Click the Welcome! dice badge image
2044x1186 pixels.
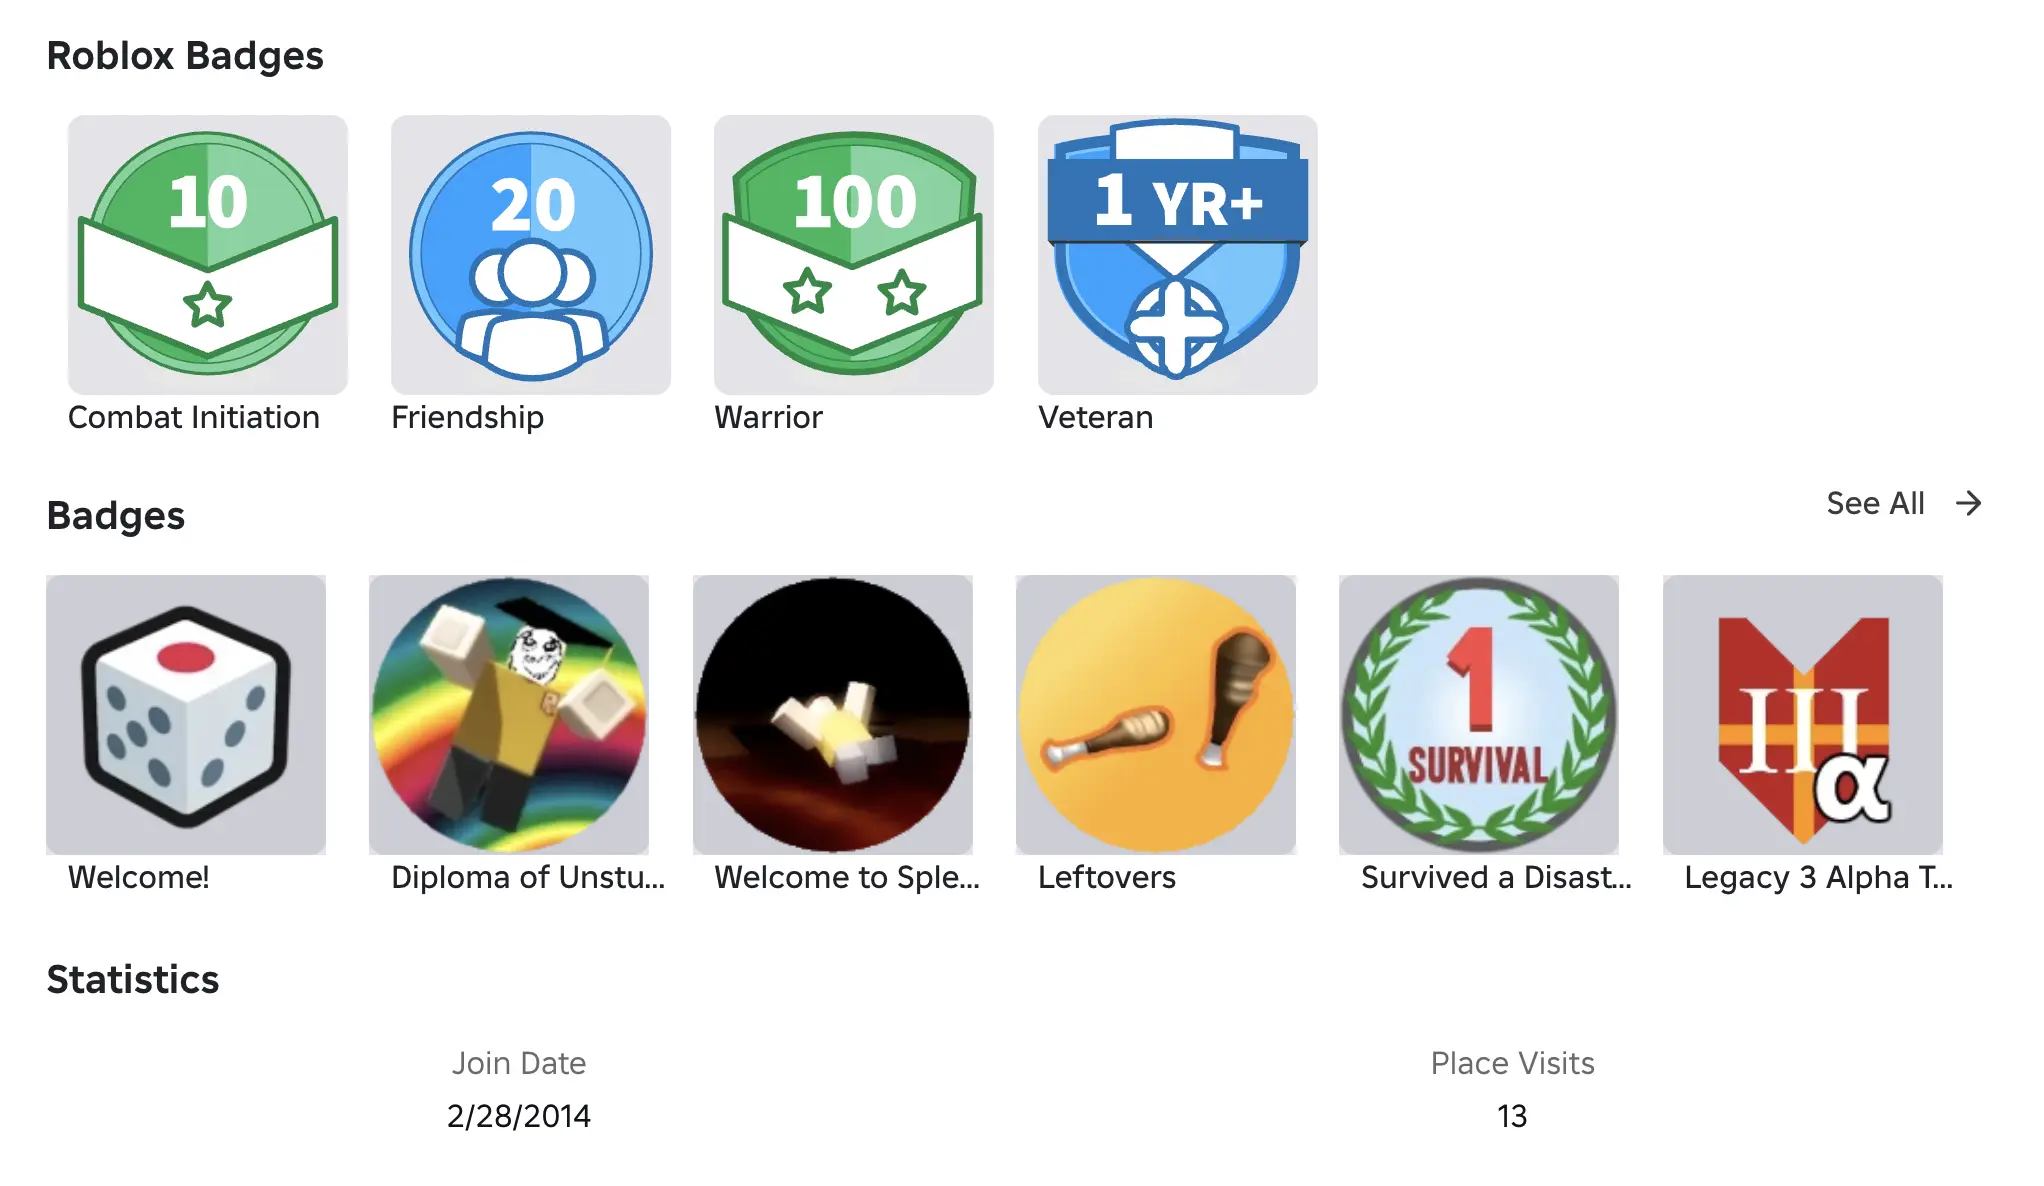click(x=186, y=714)
